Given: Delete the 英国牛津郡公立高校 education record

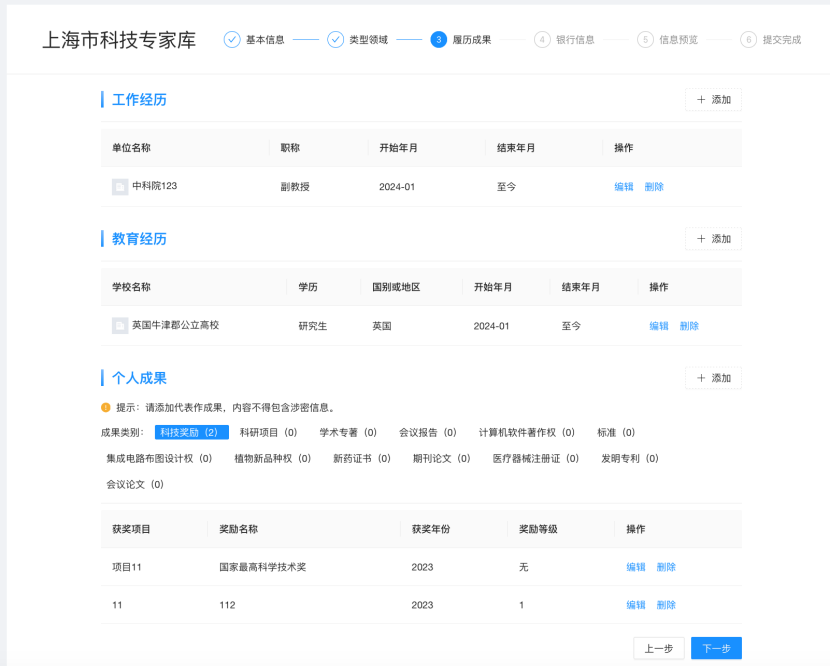Looking at the screenshot, I should coord(689,326).
